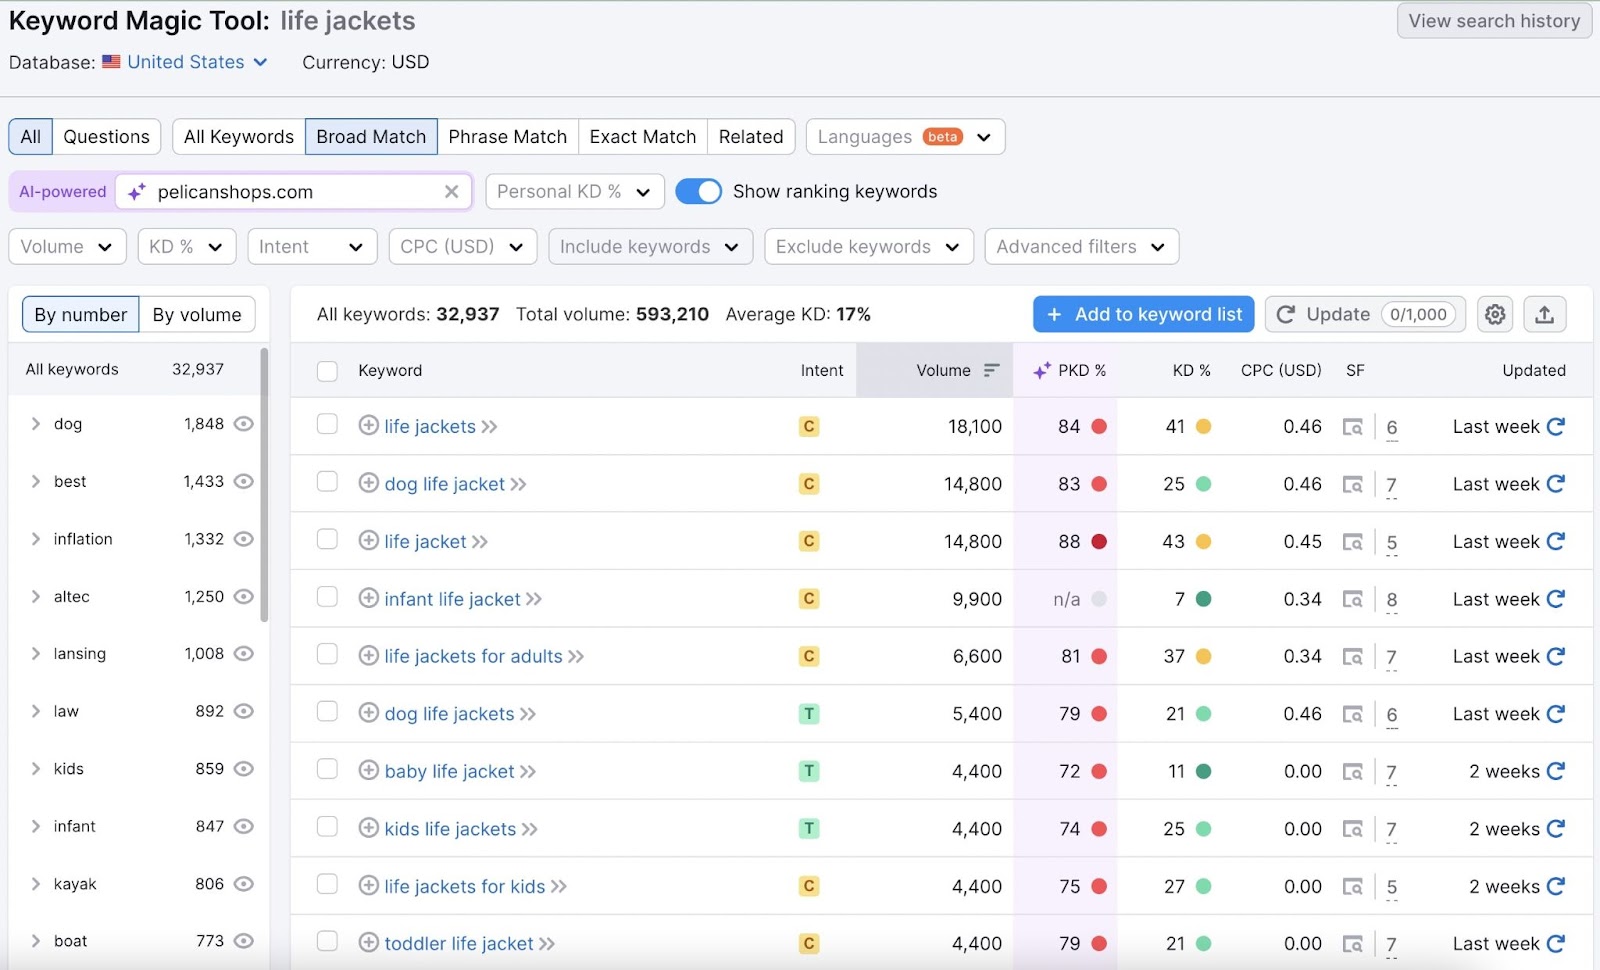Click the Volume column sort icon
Screen dimensions: 1600x970
[991, 370]
